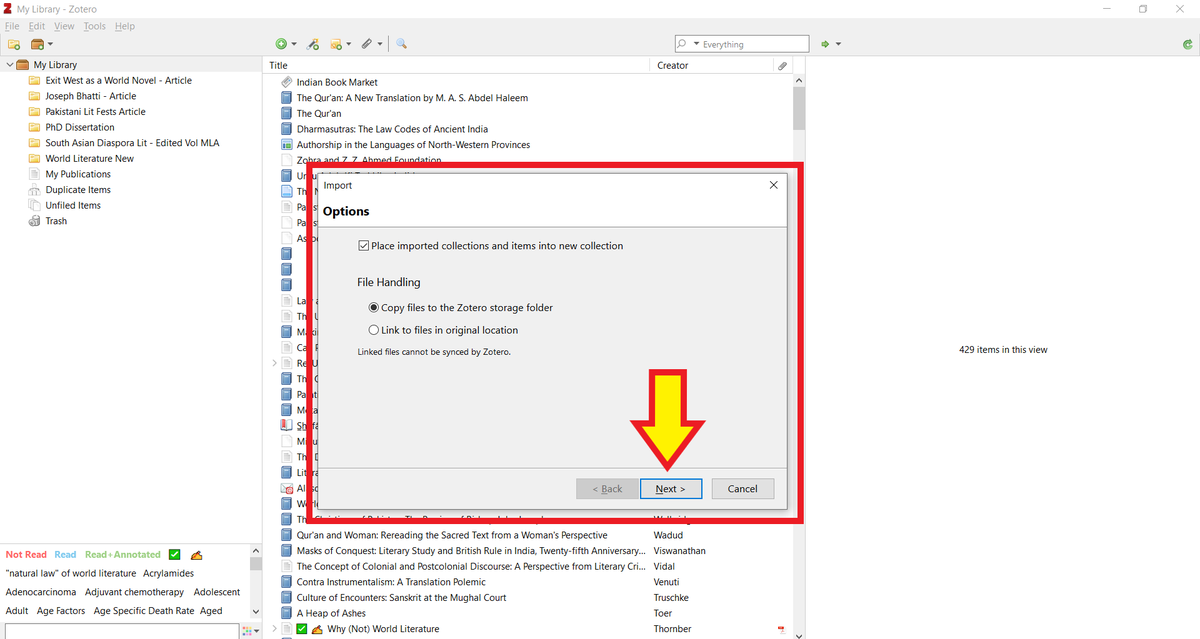Select My Publications in the sidebar
1200x639 pixels.
click(x=78, y=174)
